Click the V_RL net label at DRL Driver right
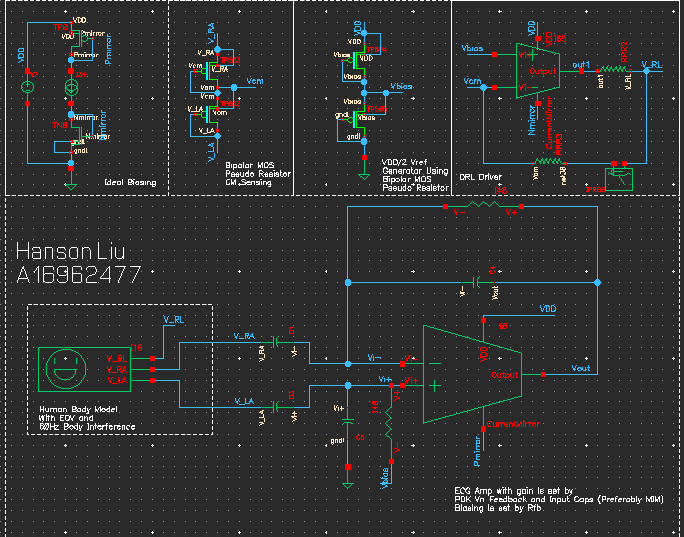This screenshot has width=684, height=537. 652,65
